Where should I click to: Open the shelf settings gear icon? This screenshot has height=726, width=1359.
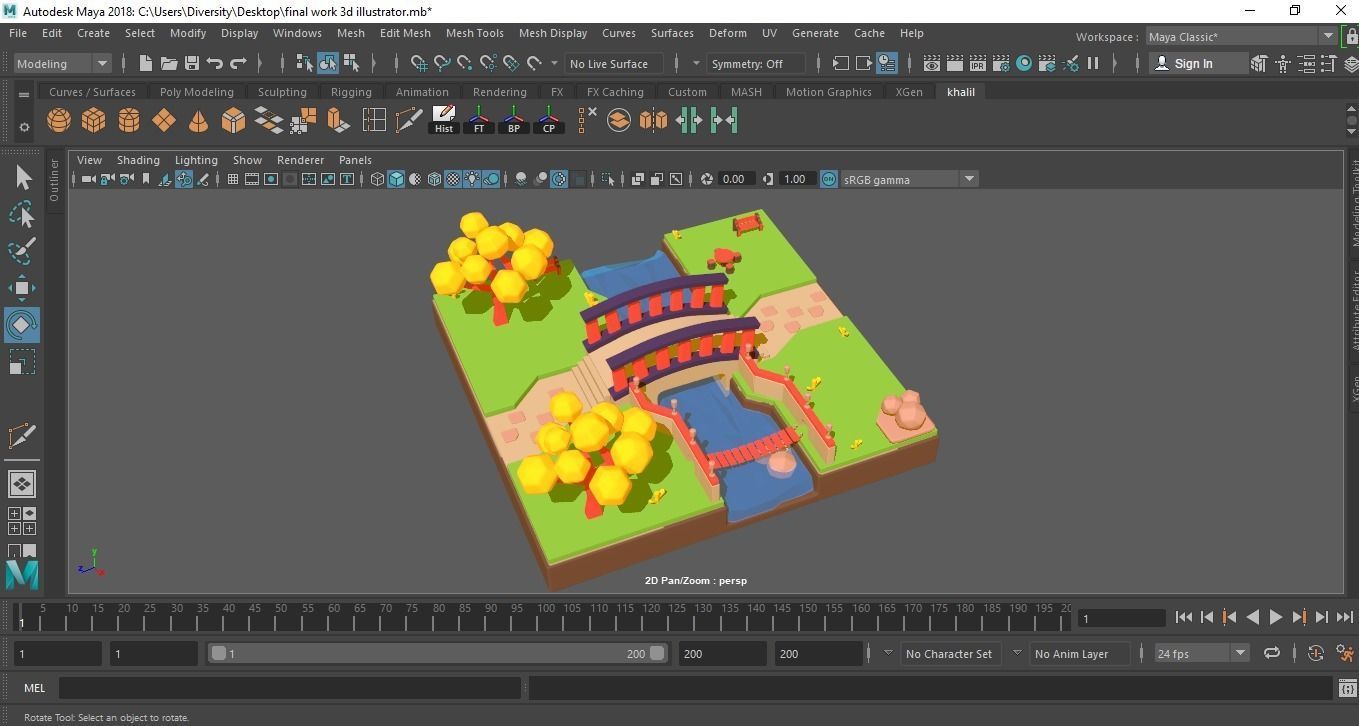(24, 127)
